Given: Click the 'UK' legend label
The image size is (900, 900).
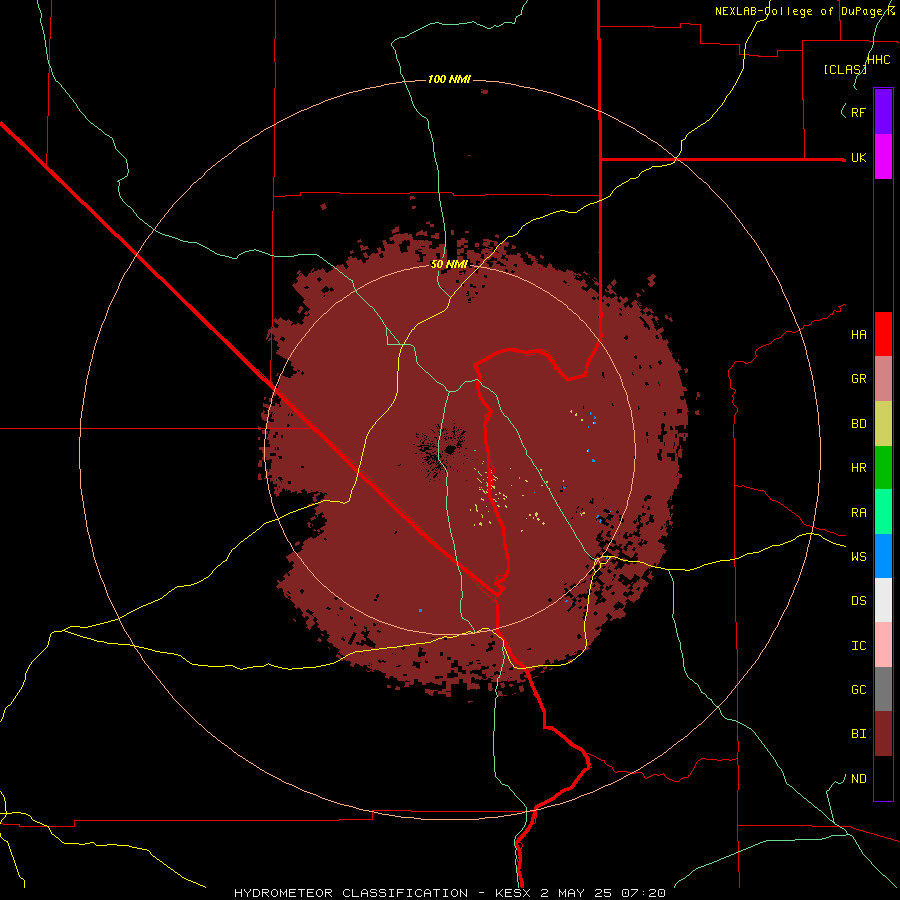Looking at the screenshot, I should [858, 158].
